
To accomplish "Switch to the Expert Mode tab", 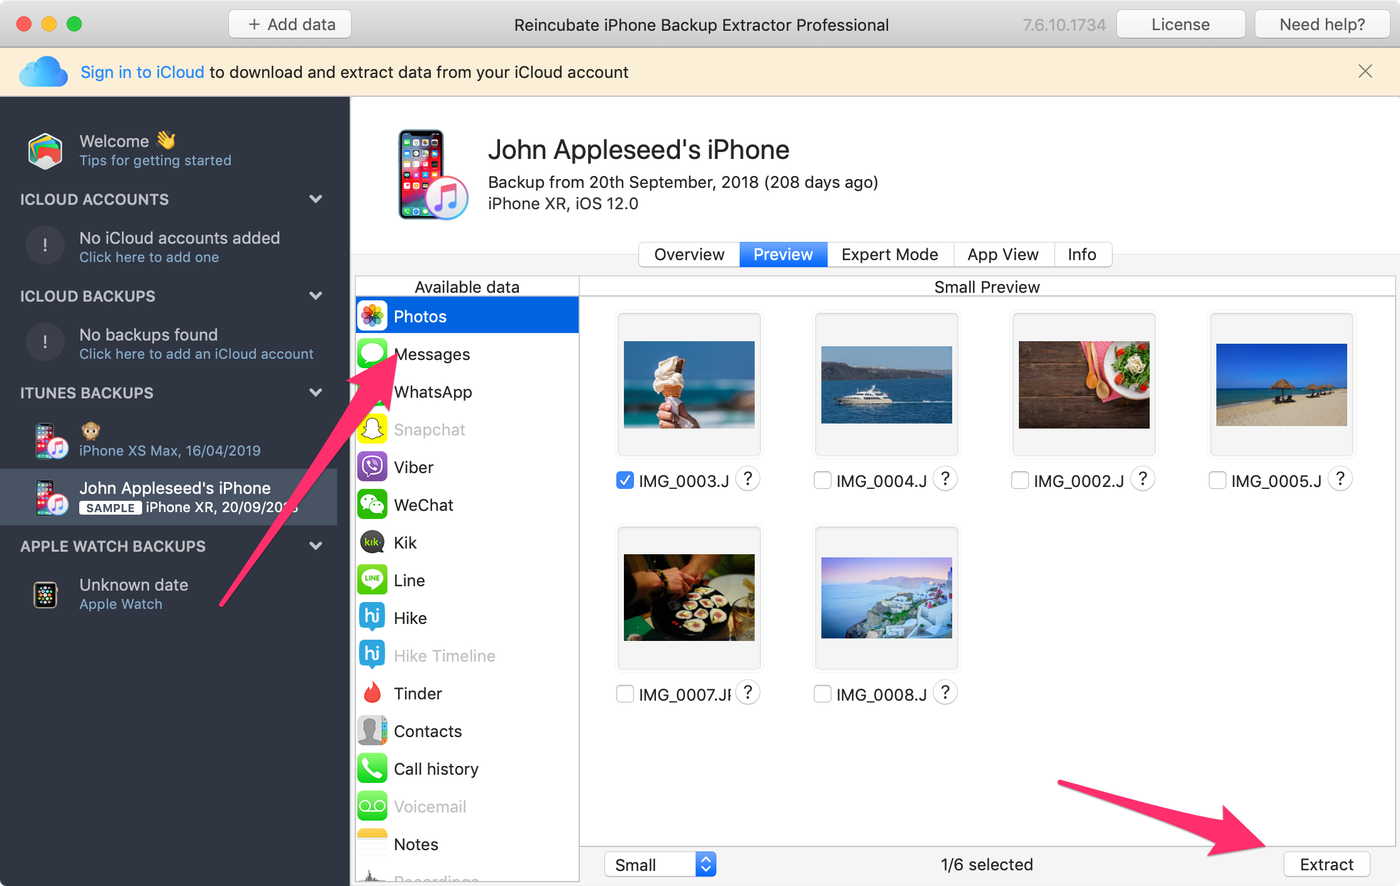I will pos(889,254).
